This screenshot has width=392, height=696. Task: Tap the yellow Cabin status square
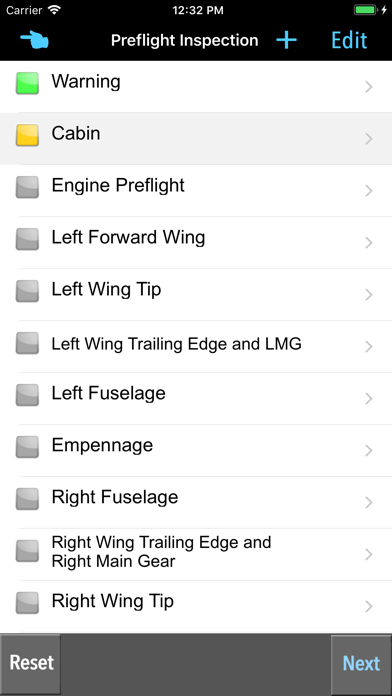27,135
